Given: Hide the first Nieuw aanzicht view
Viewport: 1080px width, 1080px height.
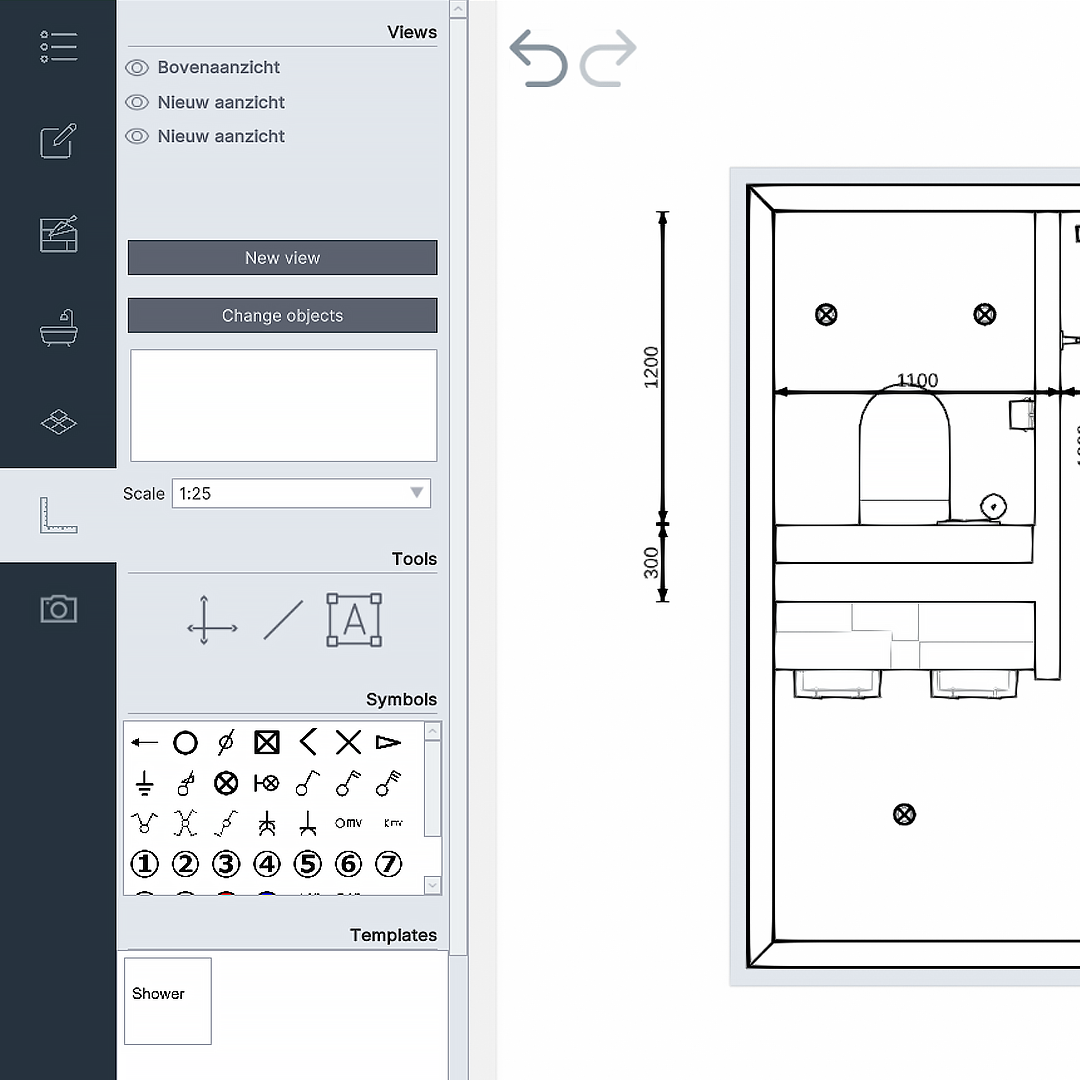Looking at the screenshot, I should [x=137, y=102].
